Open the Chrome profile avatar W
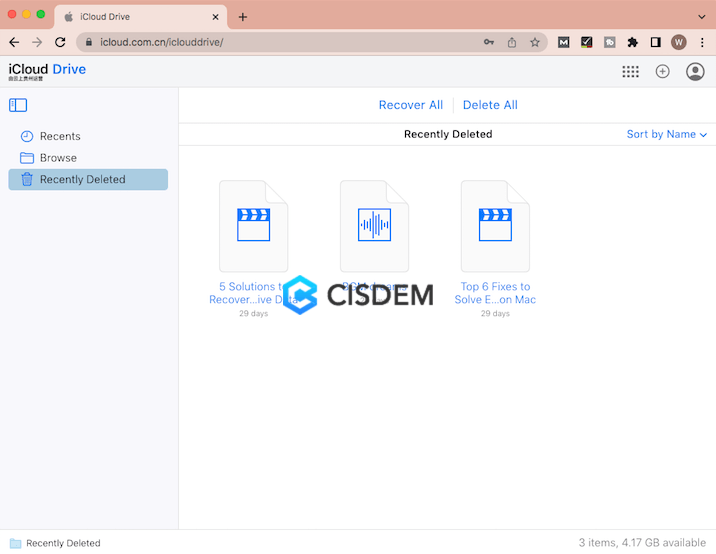This screenshot has height=554, width=716. 679,42
